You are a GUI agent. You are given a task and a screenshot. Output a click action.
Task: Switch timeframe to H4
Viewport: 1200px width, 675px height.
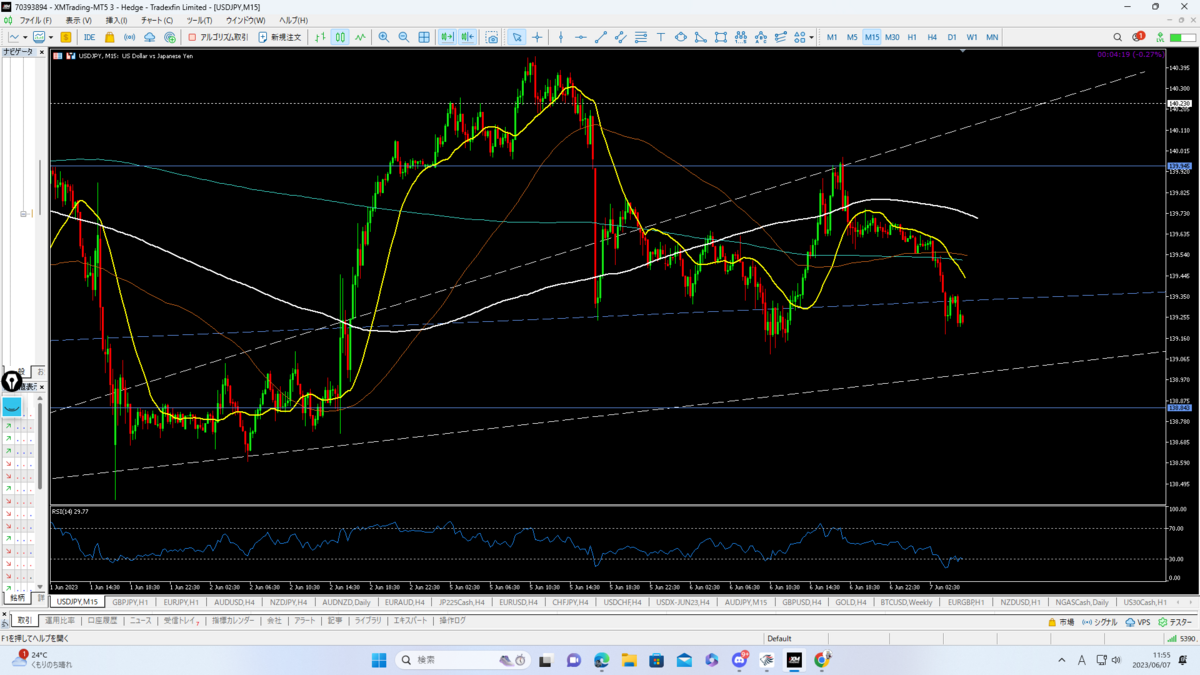coord(932,37)
